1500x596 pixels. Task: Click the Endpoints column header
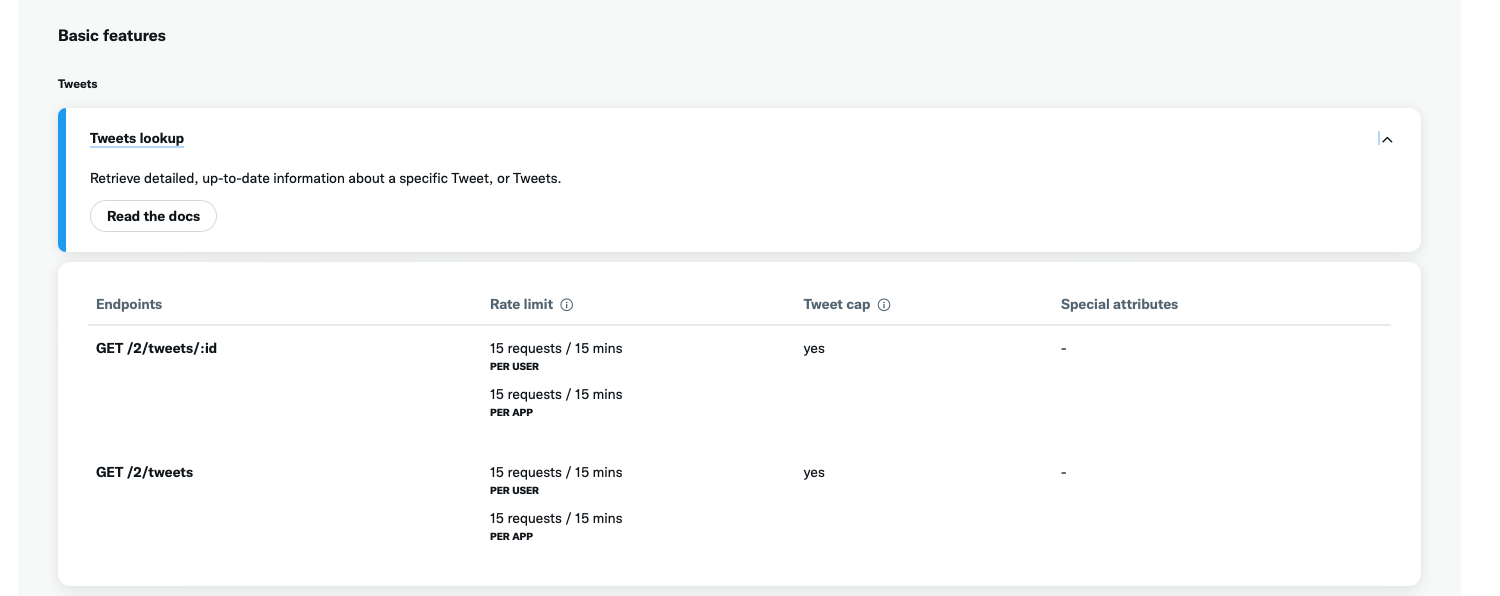(129, 304)
